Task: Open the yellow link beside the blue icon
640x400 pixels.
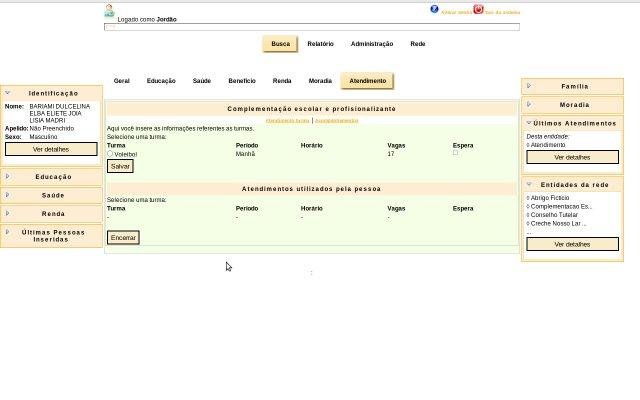Action: (x=457, y=13)
